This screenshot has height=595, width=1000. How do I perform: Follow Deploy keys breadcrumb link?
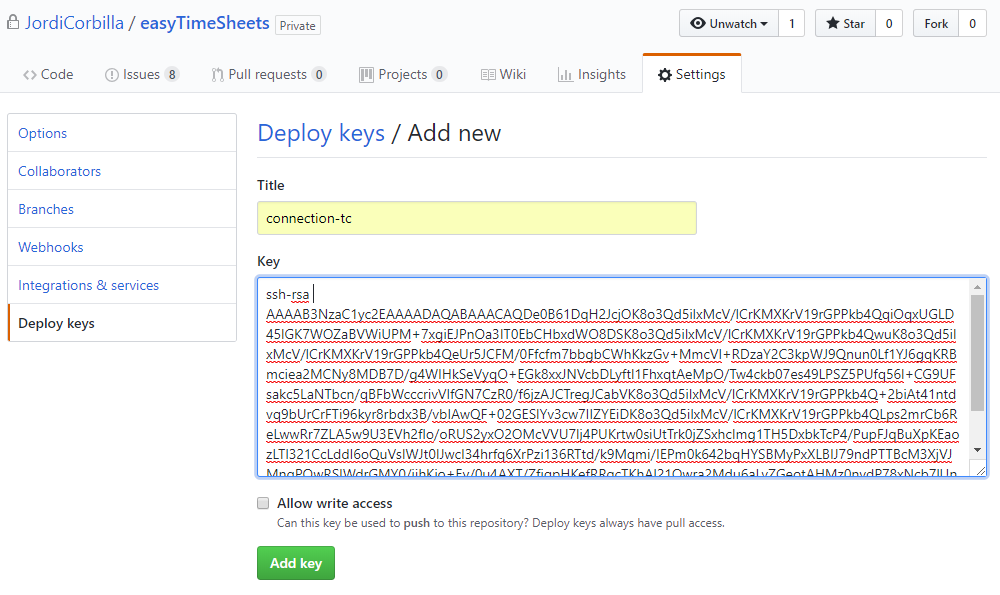pyautogui.click(x=321, y=133)
